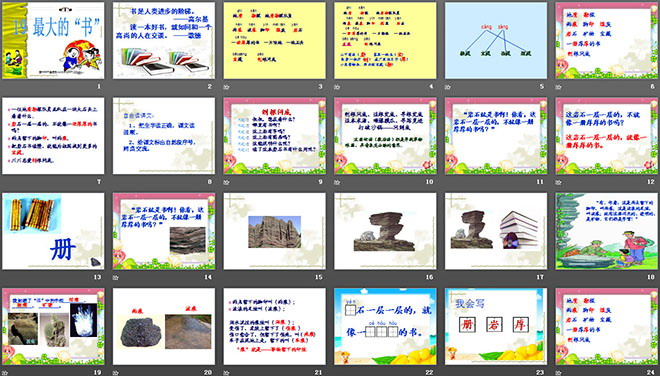Select slide 2 with book quotes
Viewport: 660px width, 376px height.
tap(164, 40)
